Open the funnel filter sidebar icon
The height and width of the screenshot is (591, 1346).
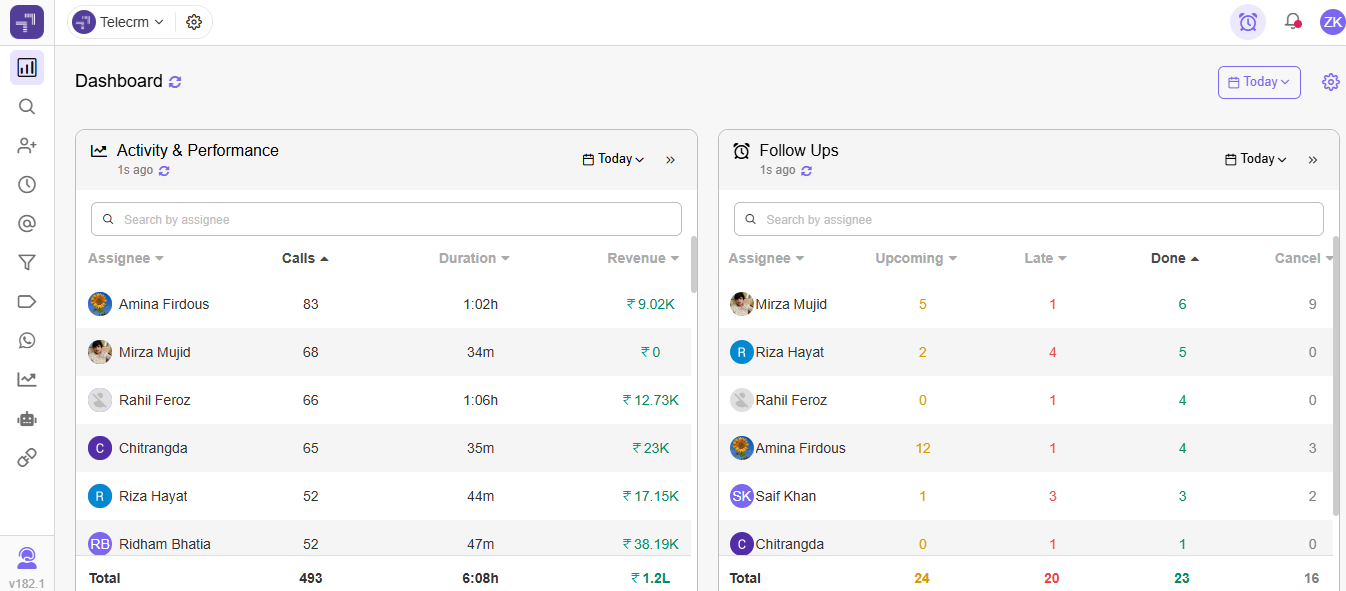coord(27,262)
